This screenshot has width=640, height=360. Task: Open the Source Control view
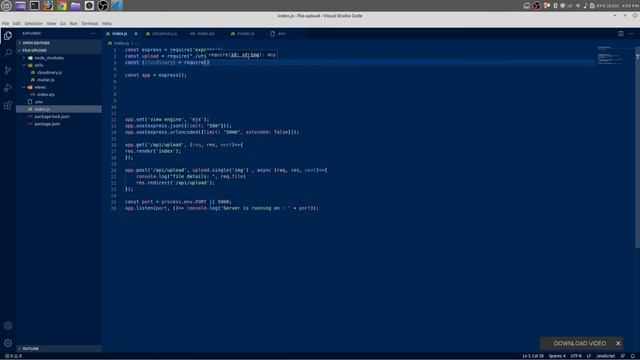(x=8, y=70)
